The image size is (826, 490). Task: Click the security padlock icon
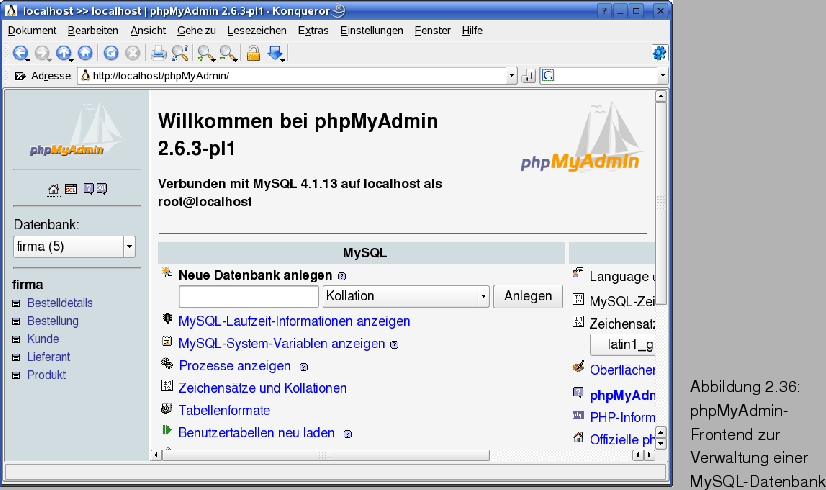click(x=253, y=53)
